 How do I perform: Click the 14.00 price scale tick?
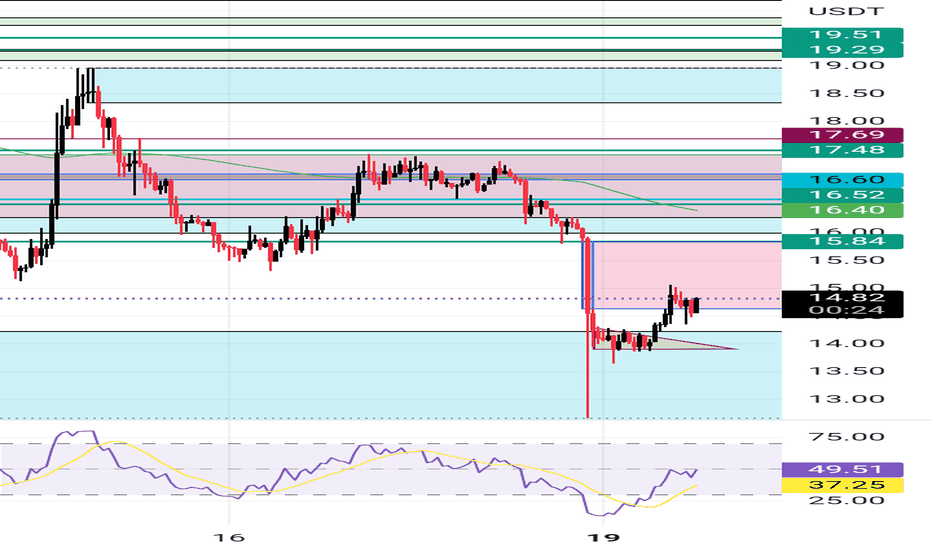click(x=846, y=343)
